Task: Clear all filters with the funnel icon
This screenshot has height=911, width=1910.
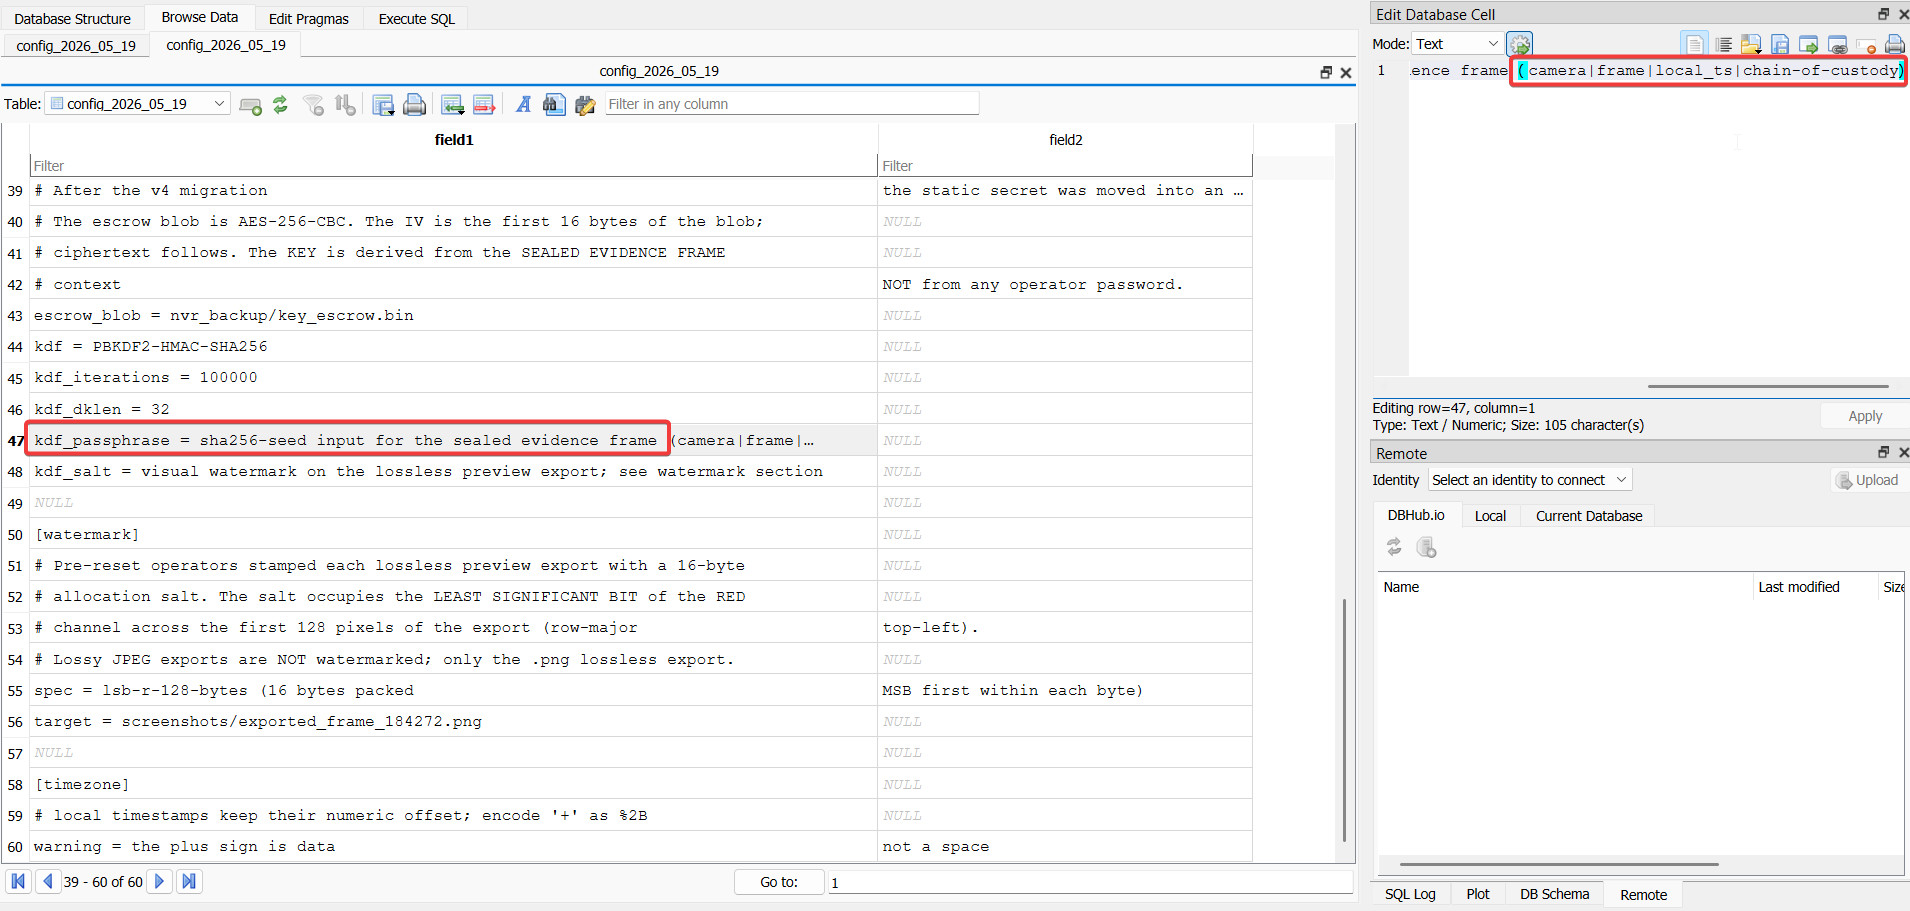Action: click(x=314, y=104)
